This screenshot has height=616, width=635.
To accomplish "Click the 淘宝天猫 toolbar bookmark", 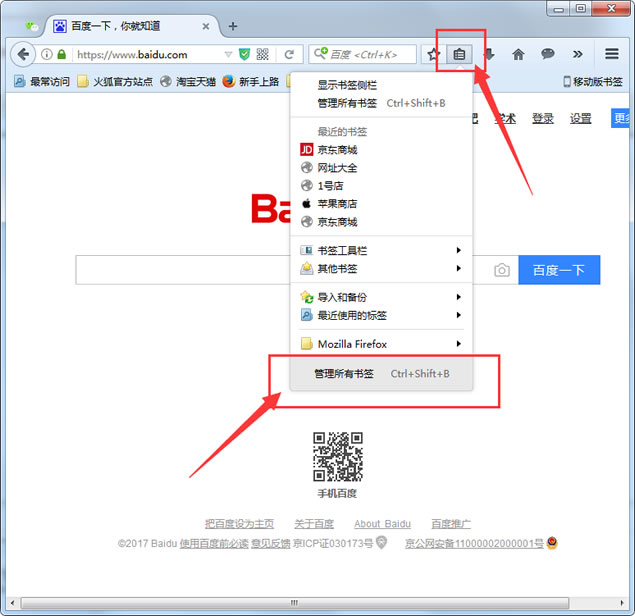I will [188, 82].
